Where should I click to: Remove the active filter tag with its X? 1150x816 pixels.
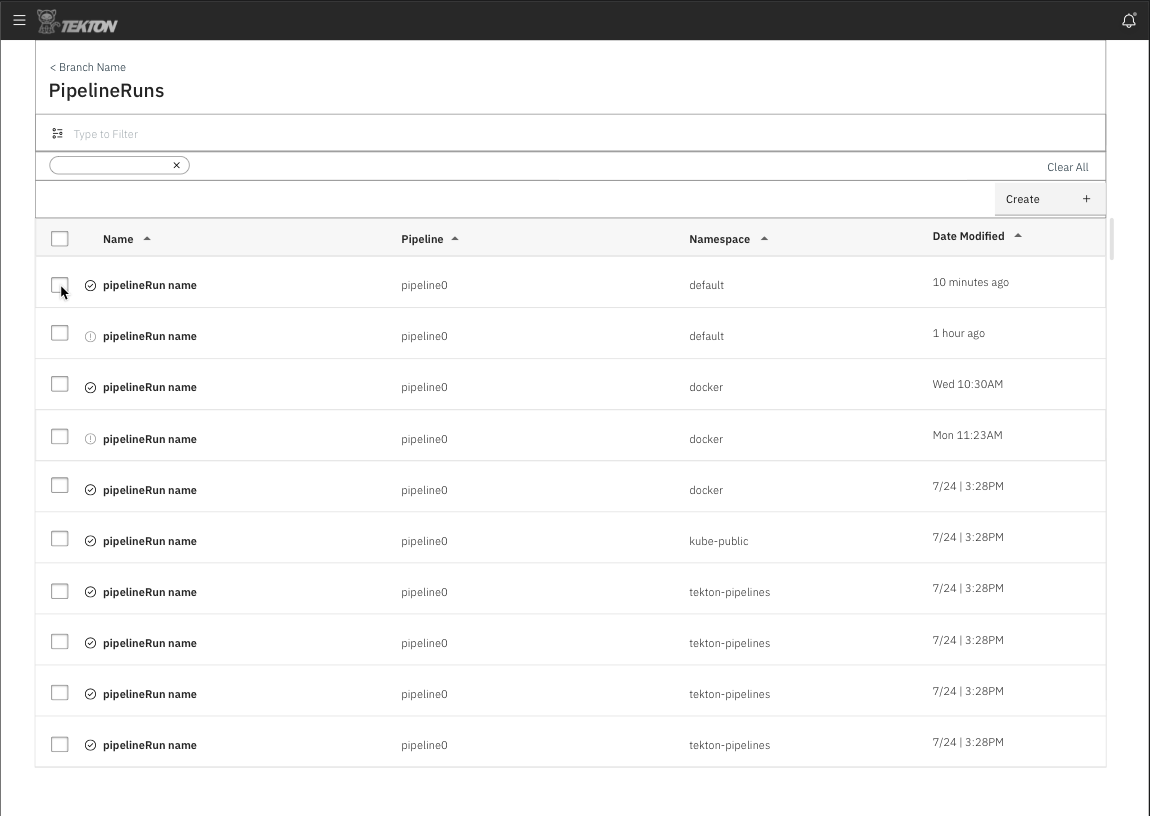pyautogui.click(x=177, y=164)
